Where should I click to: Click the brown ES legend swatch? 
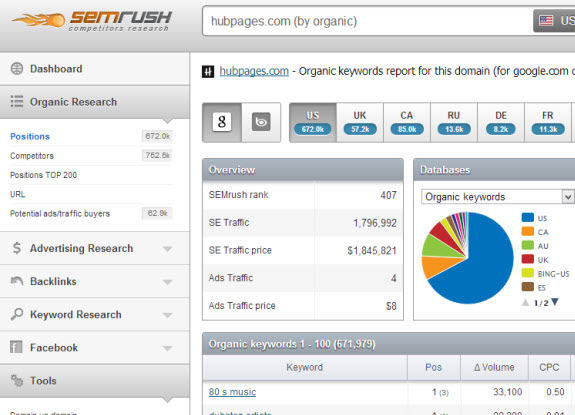(x=528, y=287)
